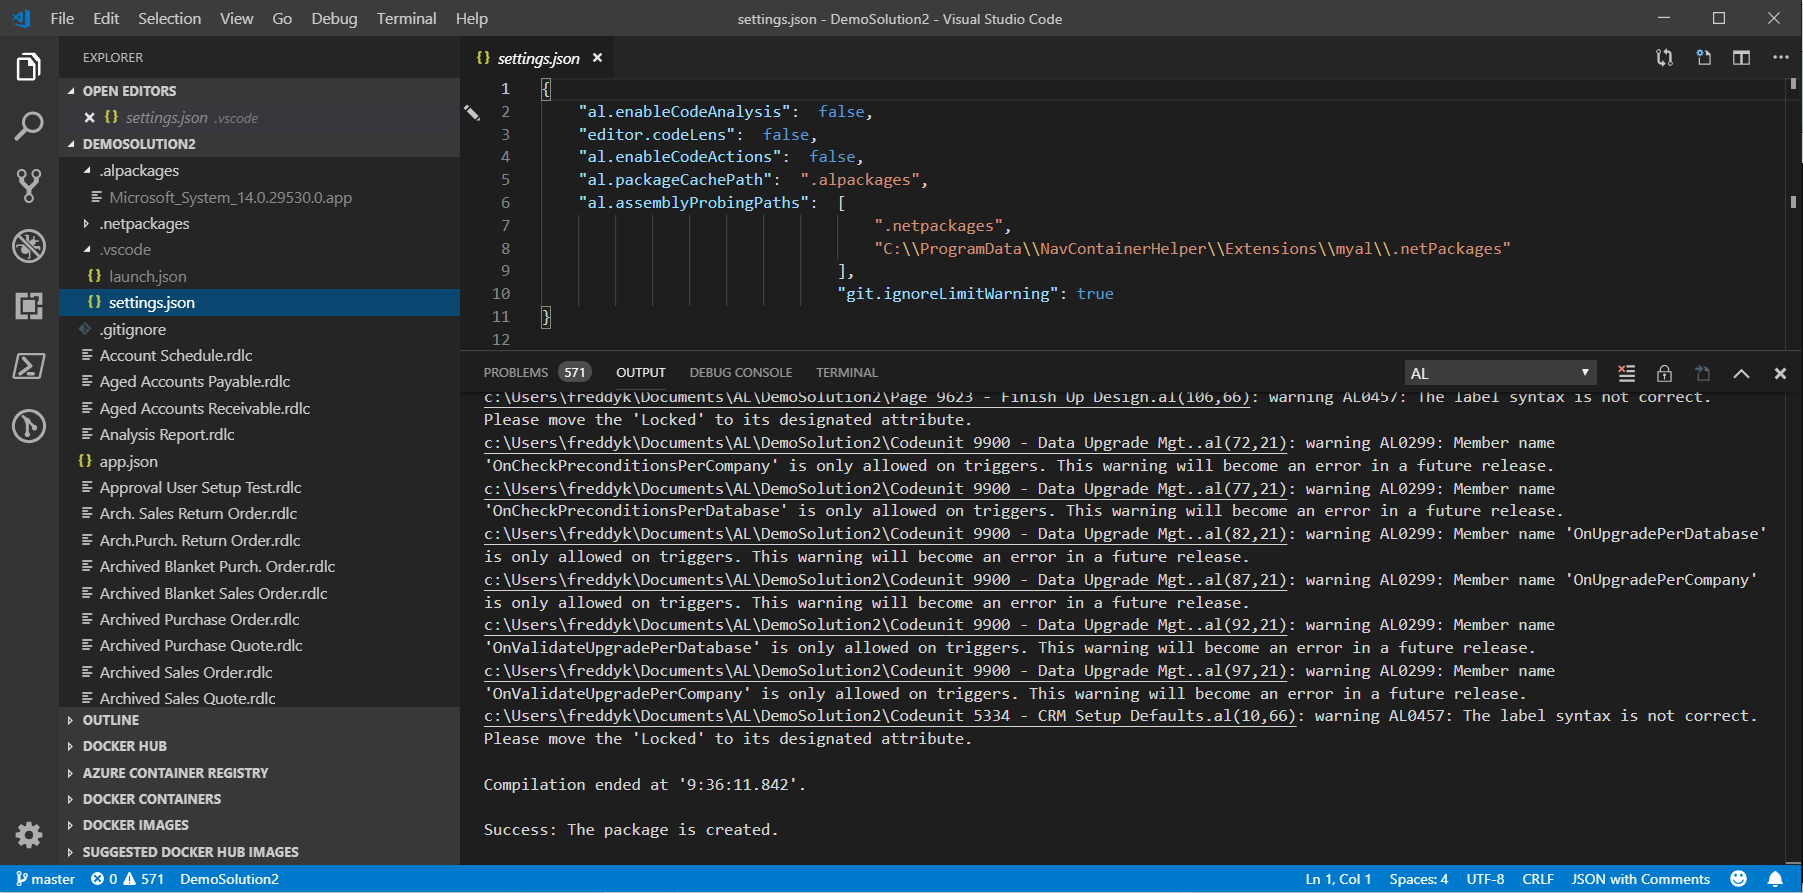Open the Source Control view icon

click(x=29, y=185)
